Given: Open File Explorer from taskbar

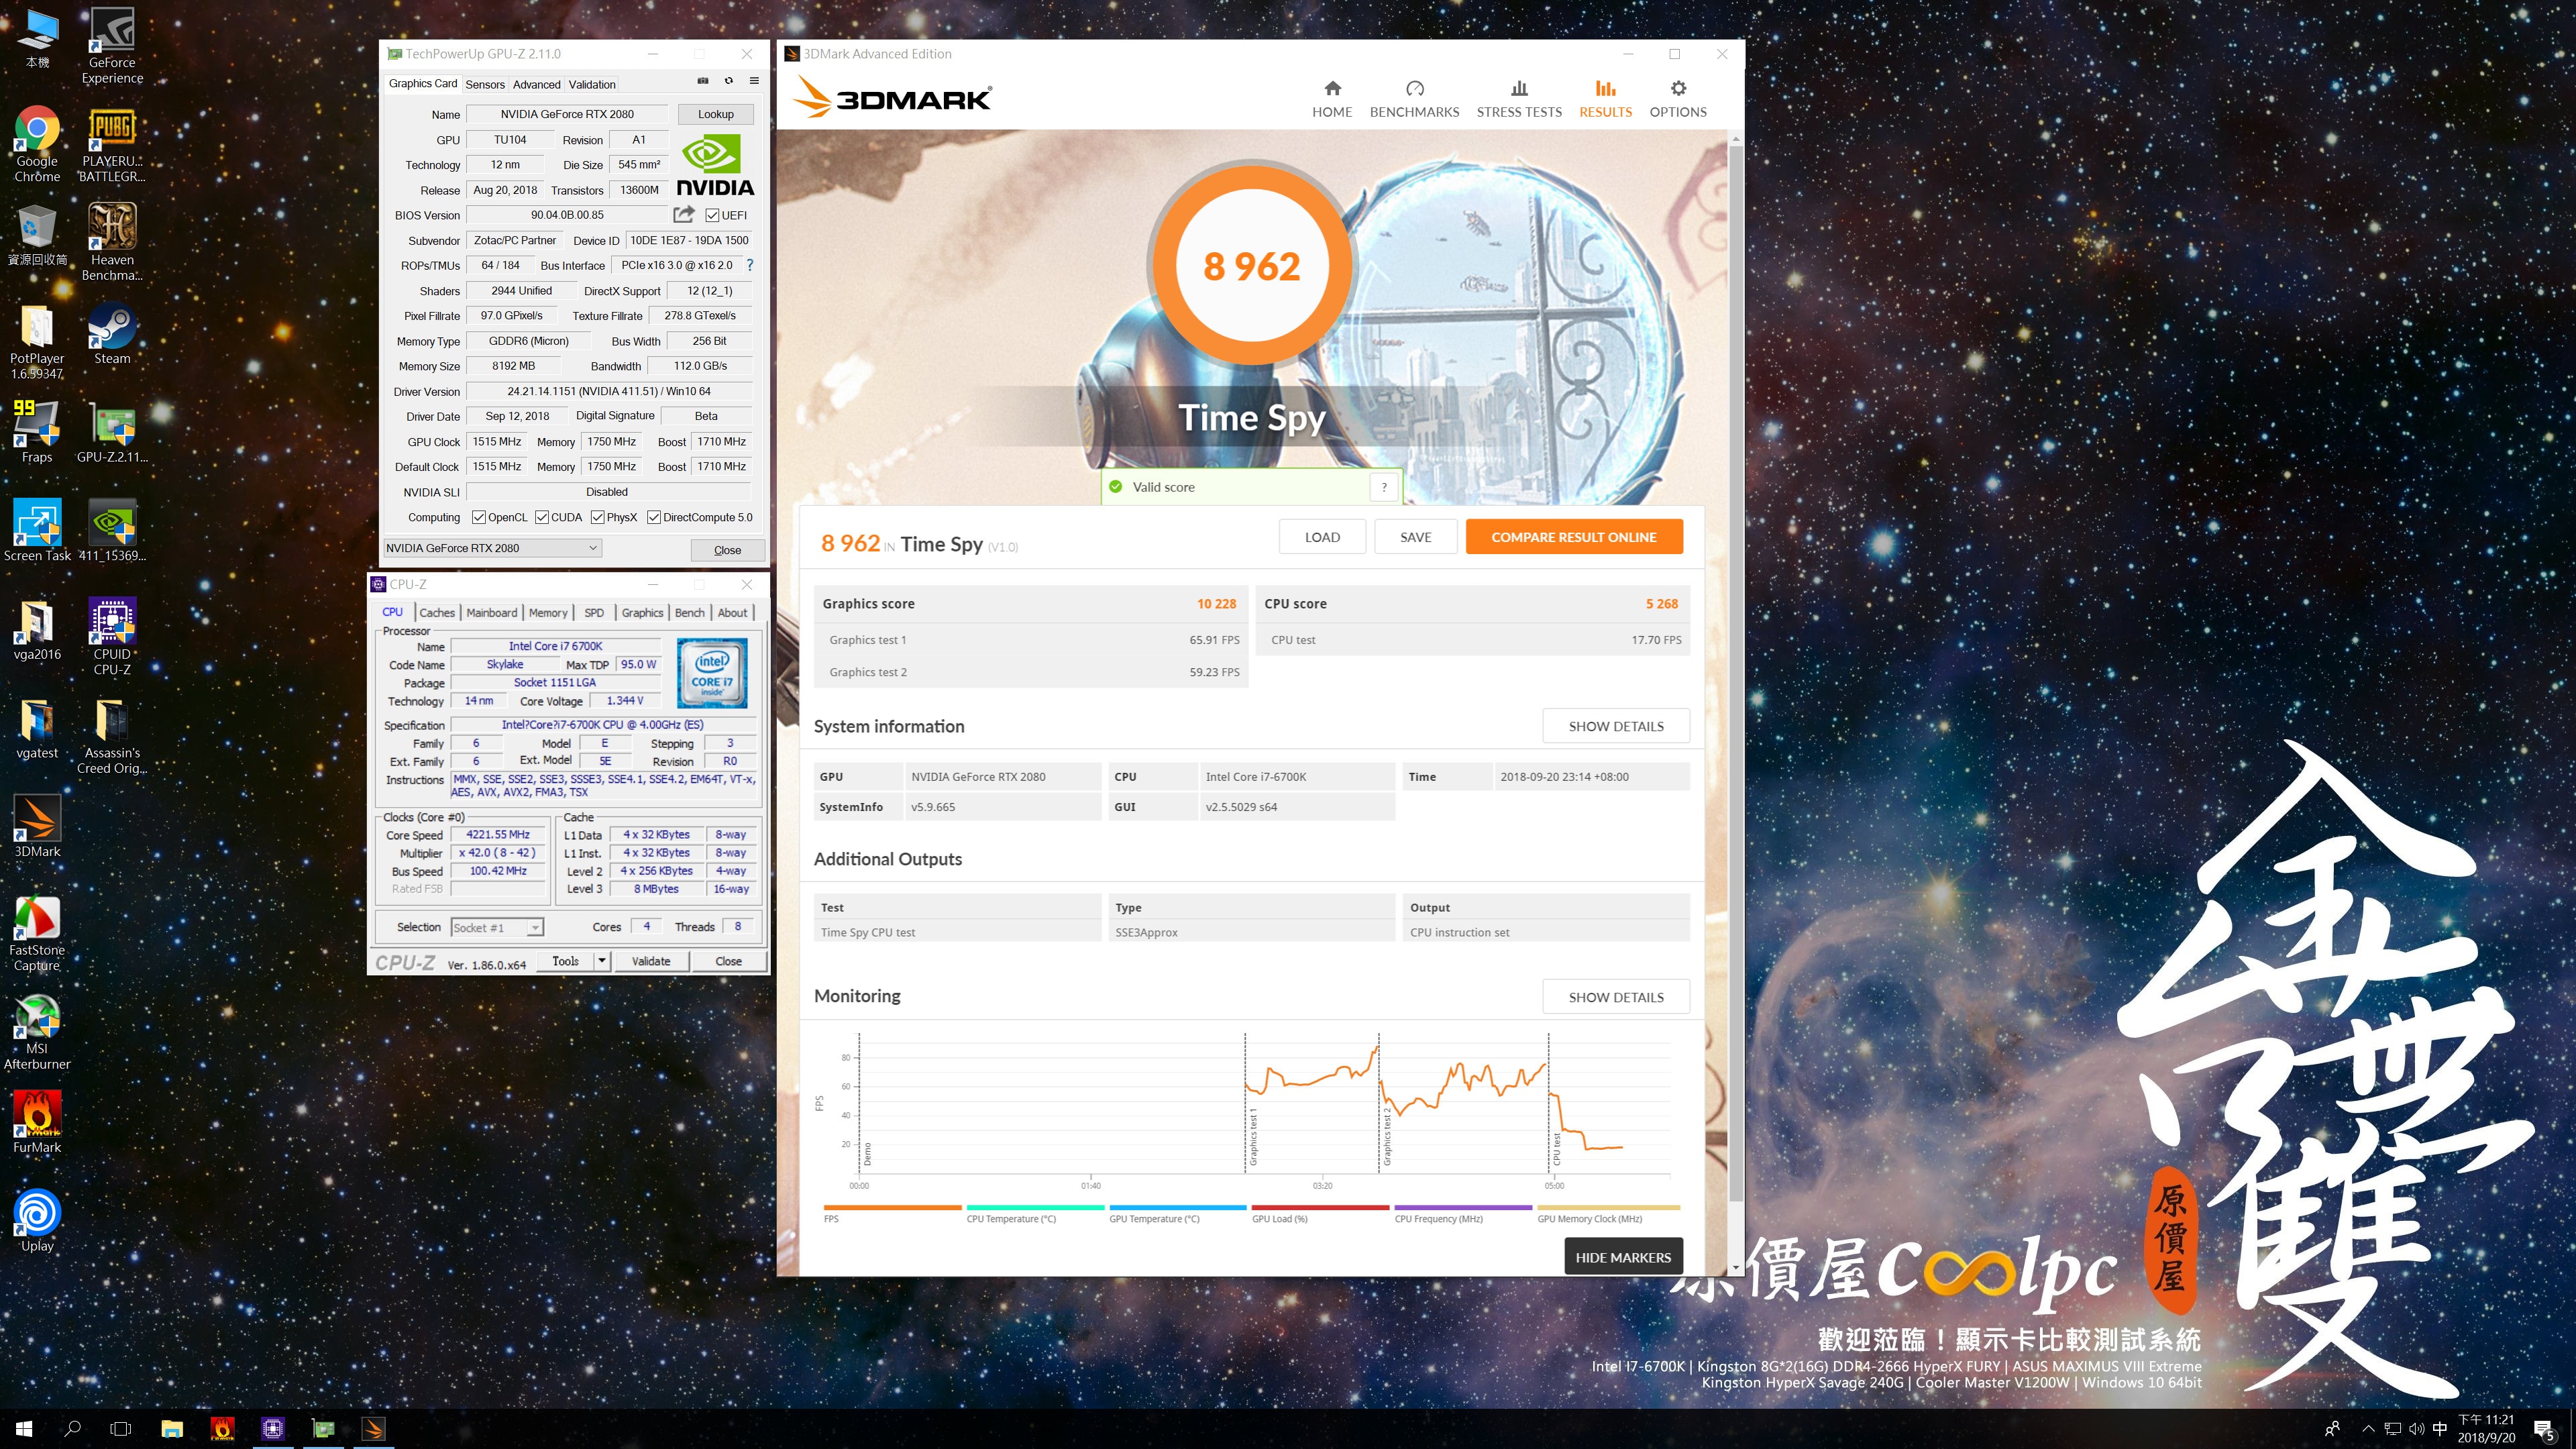Looking at the screenshot, I should click(172, 1429).
